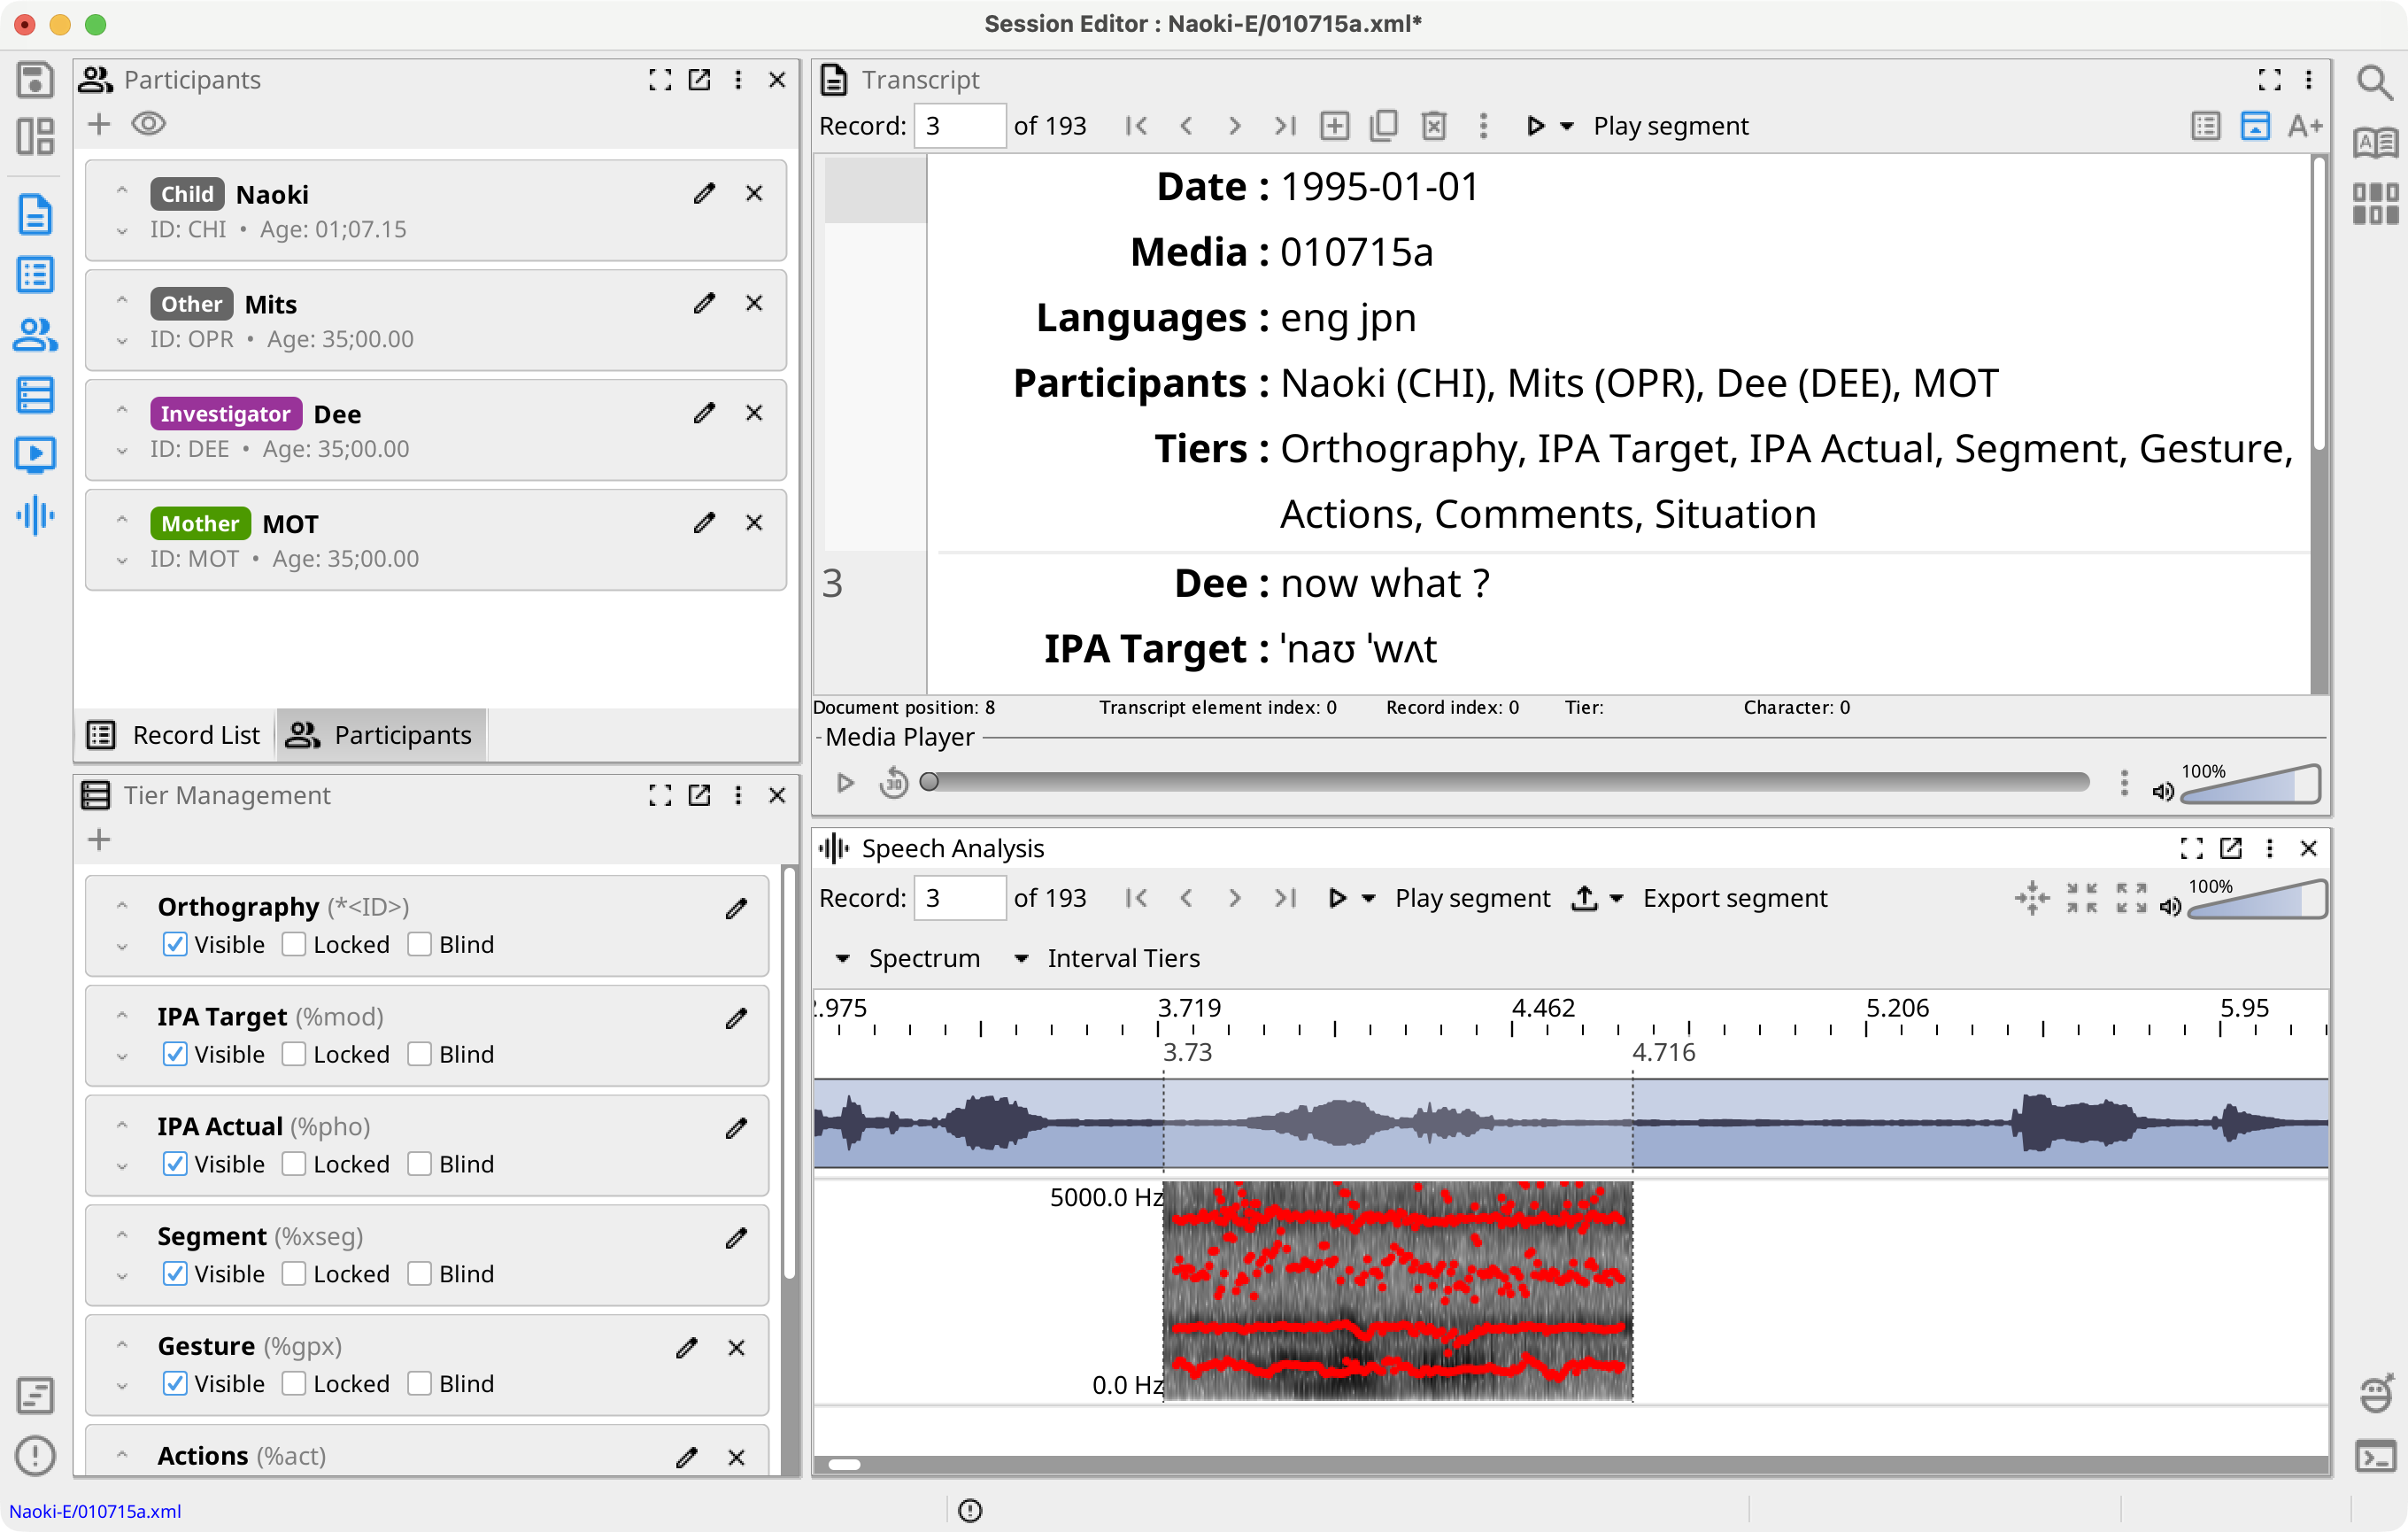This screenshot has width=2408, height=1532.
Task: Delete the Gesture tier
Action: 737,1348
